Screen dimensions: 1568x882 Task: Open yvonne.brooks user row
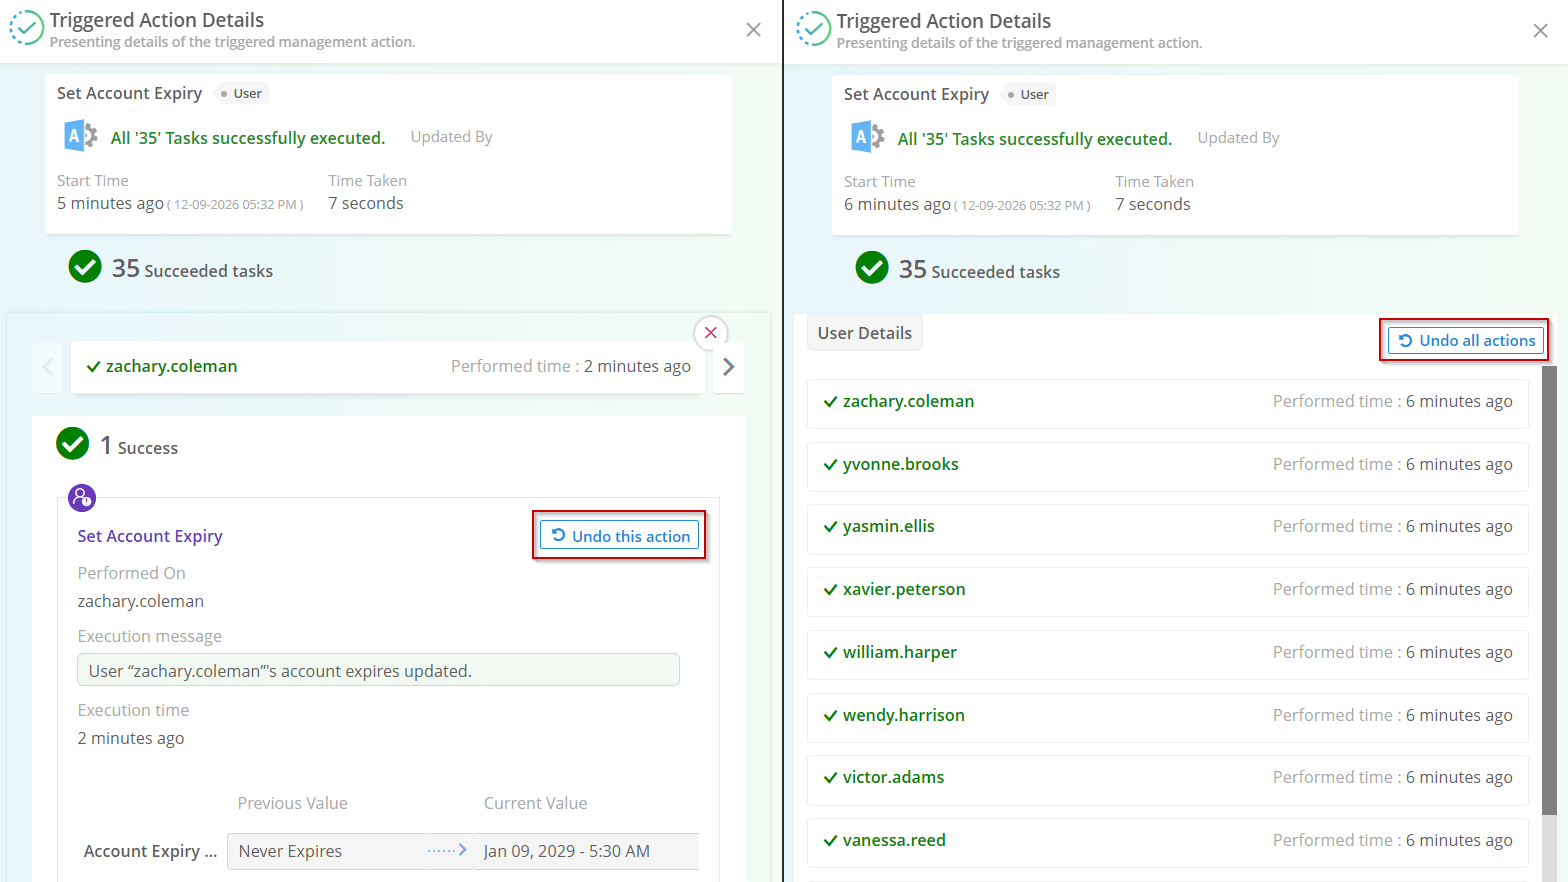1168,465
